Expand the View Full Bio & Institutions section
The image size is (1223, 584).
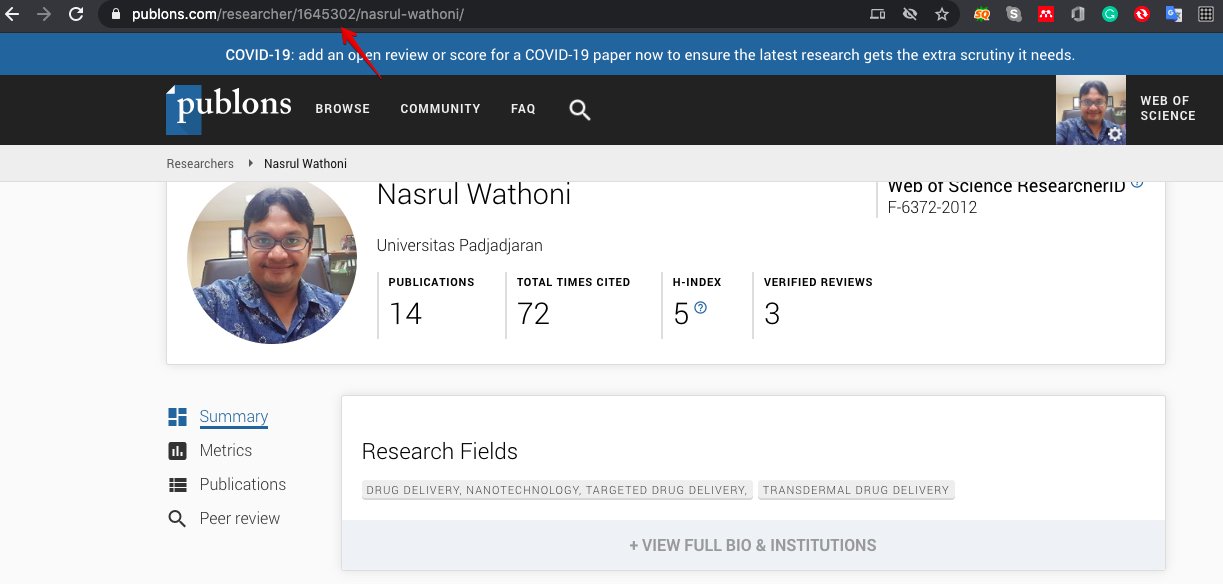pyautogui.click(x=753, y=545)
